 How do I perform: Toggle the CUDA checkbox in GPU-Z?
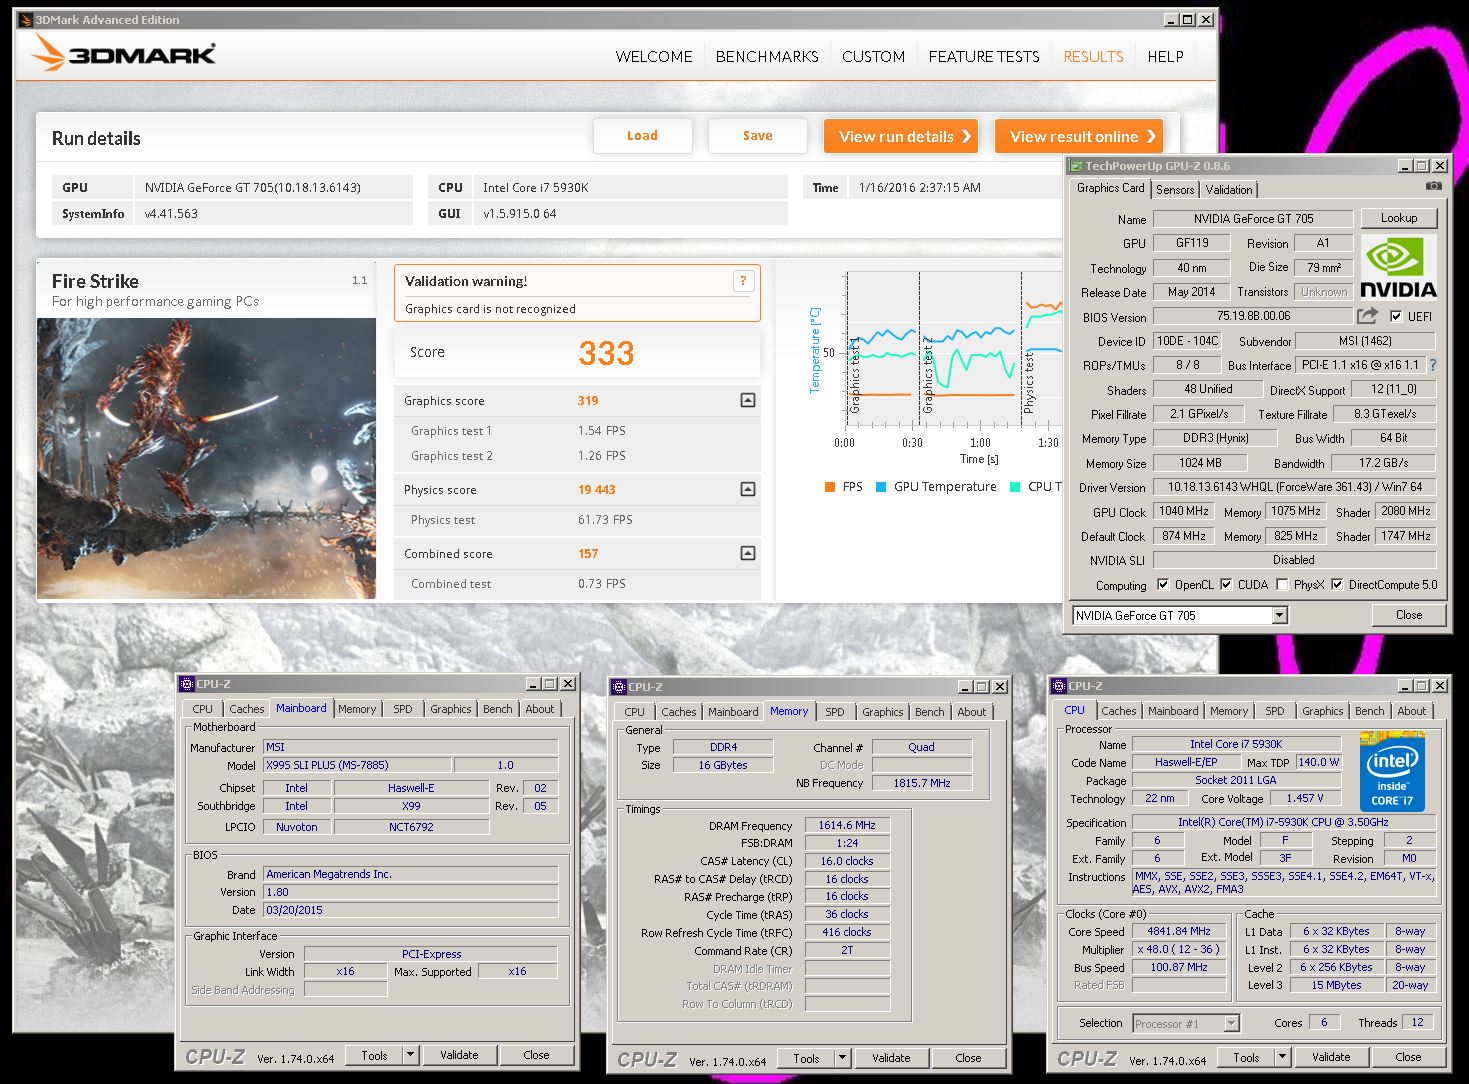pos(1225,585)
